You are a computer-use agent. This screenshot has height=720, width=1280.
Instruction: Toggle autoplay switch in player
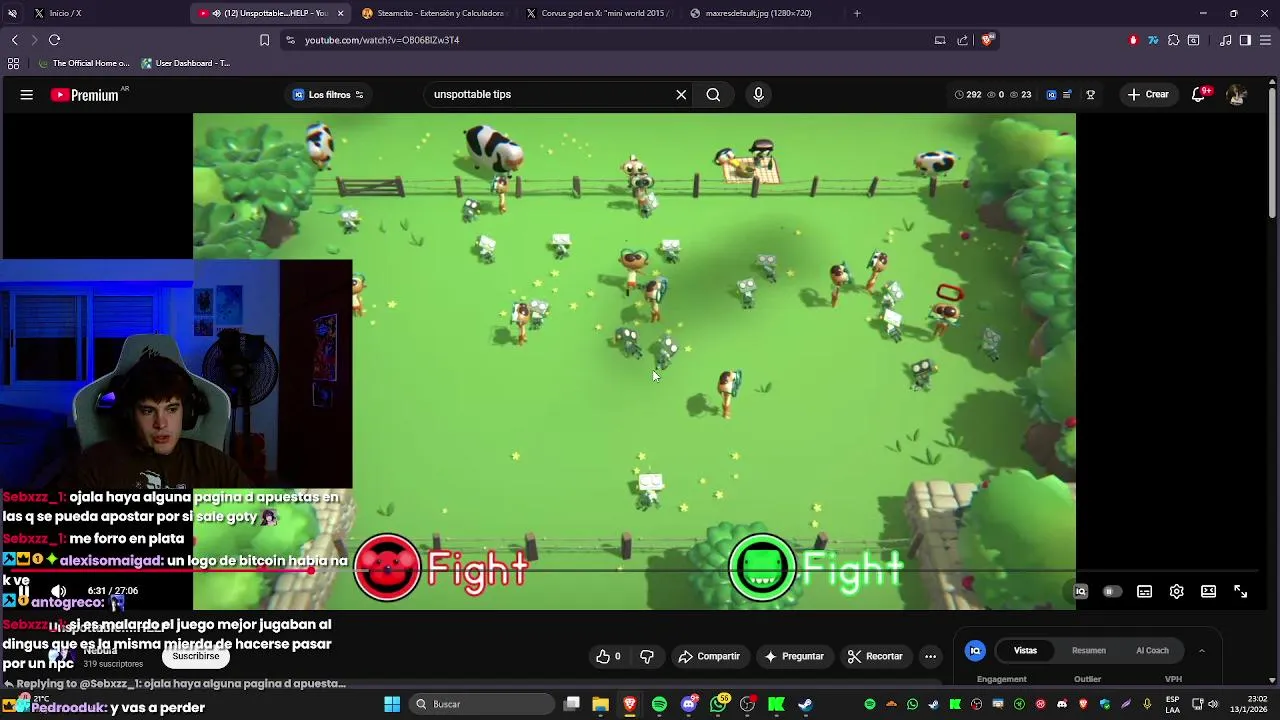(x=1111, y=592)
